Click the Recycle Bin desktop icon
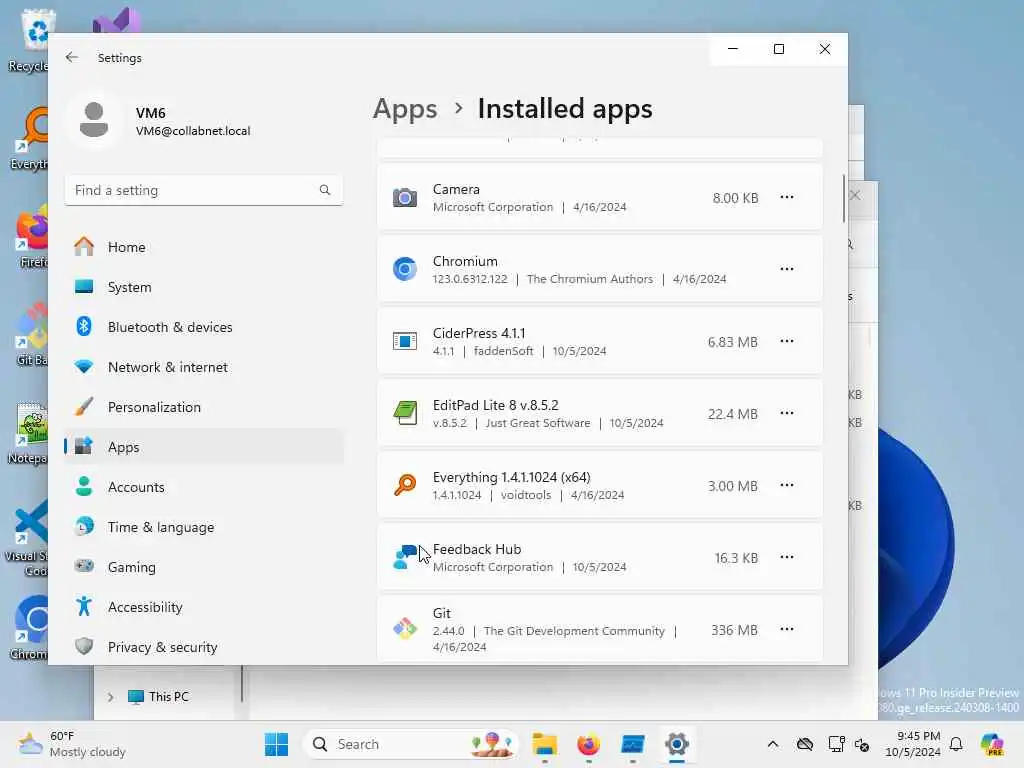Image resolution: width=1024 pixels, height=768 pixels. (30, 40)
